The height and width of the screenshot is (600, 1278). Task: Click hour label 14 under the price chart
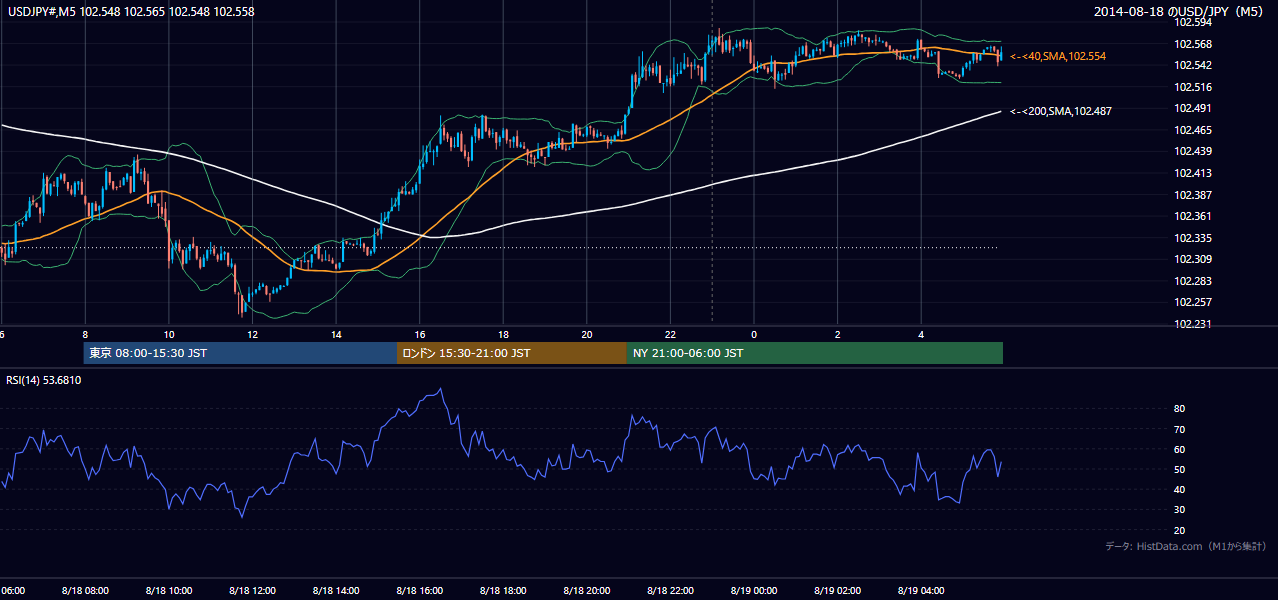[336, 334]
